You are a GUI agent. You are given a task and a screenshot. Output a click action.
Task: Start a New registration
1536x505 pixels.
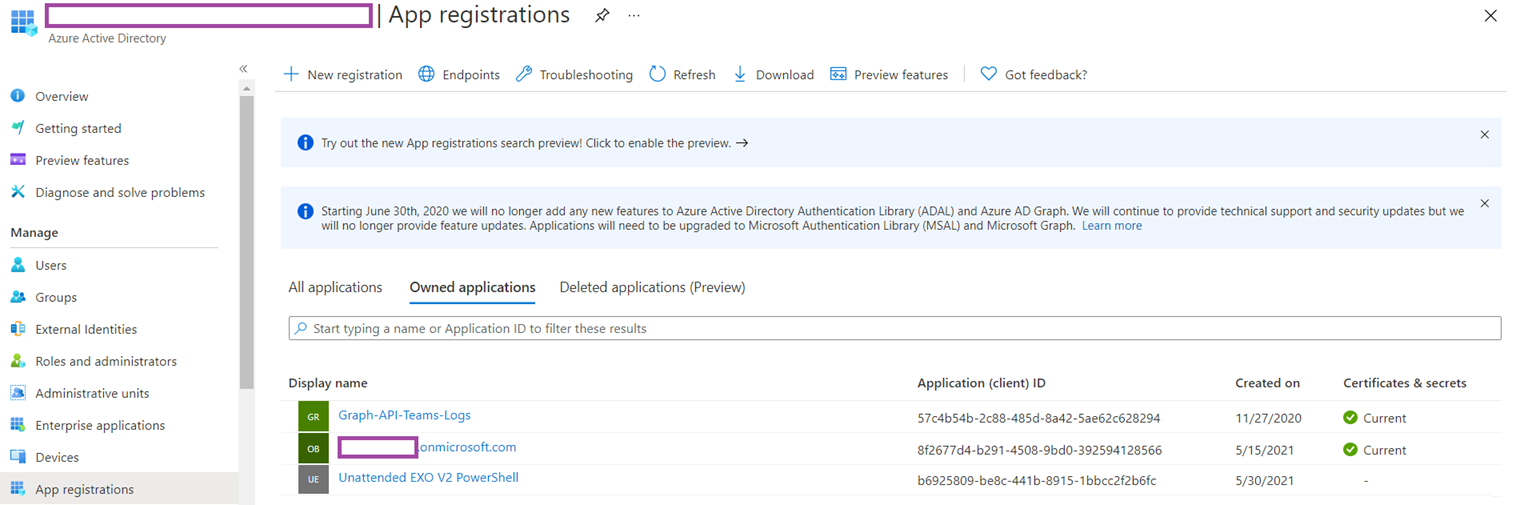(x=343, y=74)
